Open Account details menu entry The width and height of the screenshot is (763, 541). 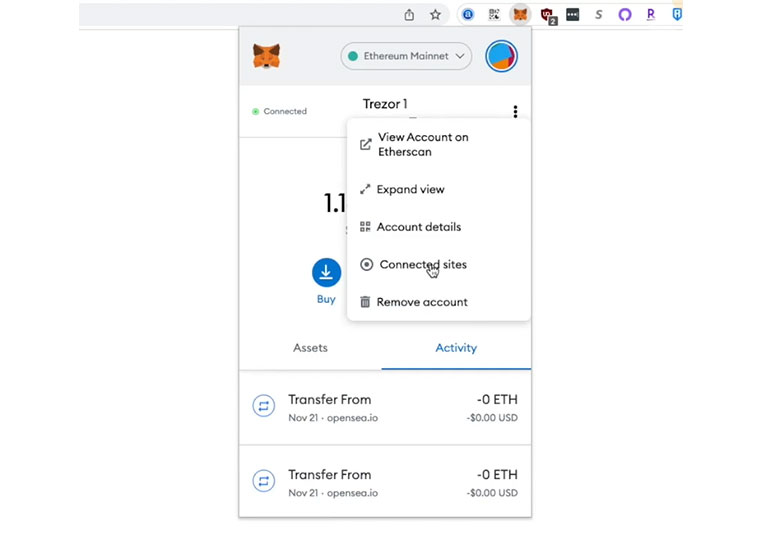point(438,227)
